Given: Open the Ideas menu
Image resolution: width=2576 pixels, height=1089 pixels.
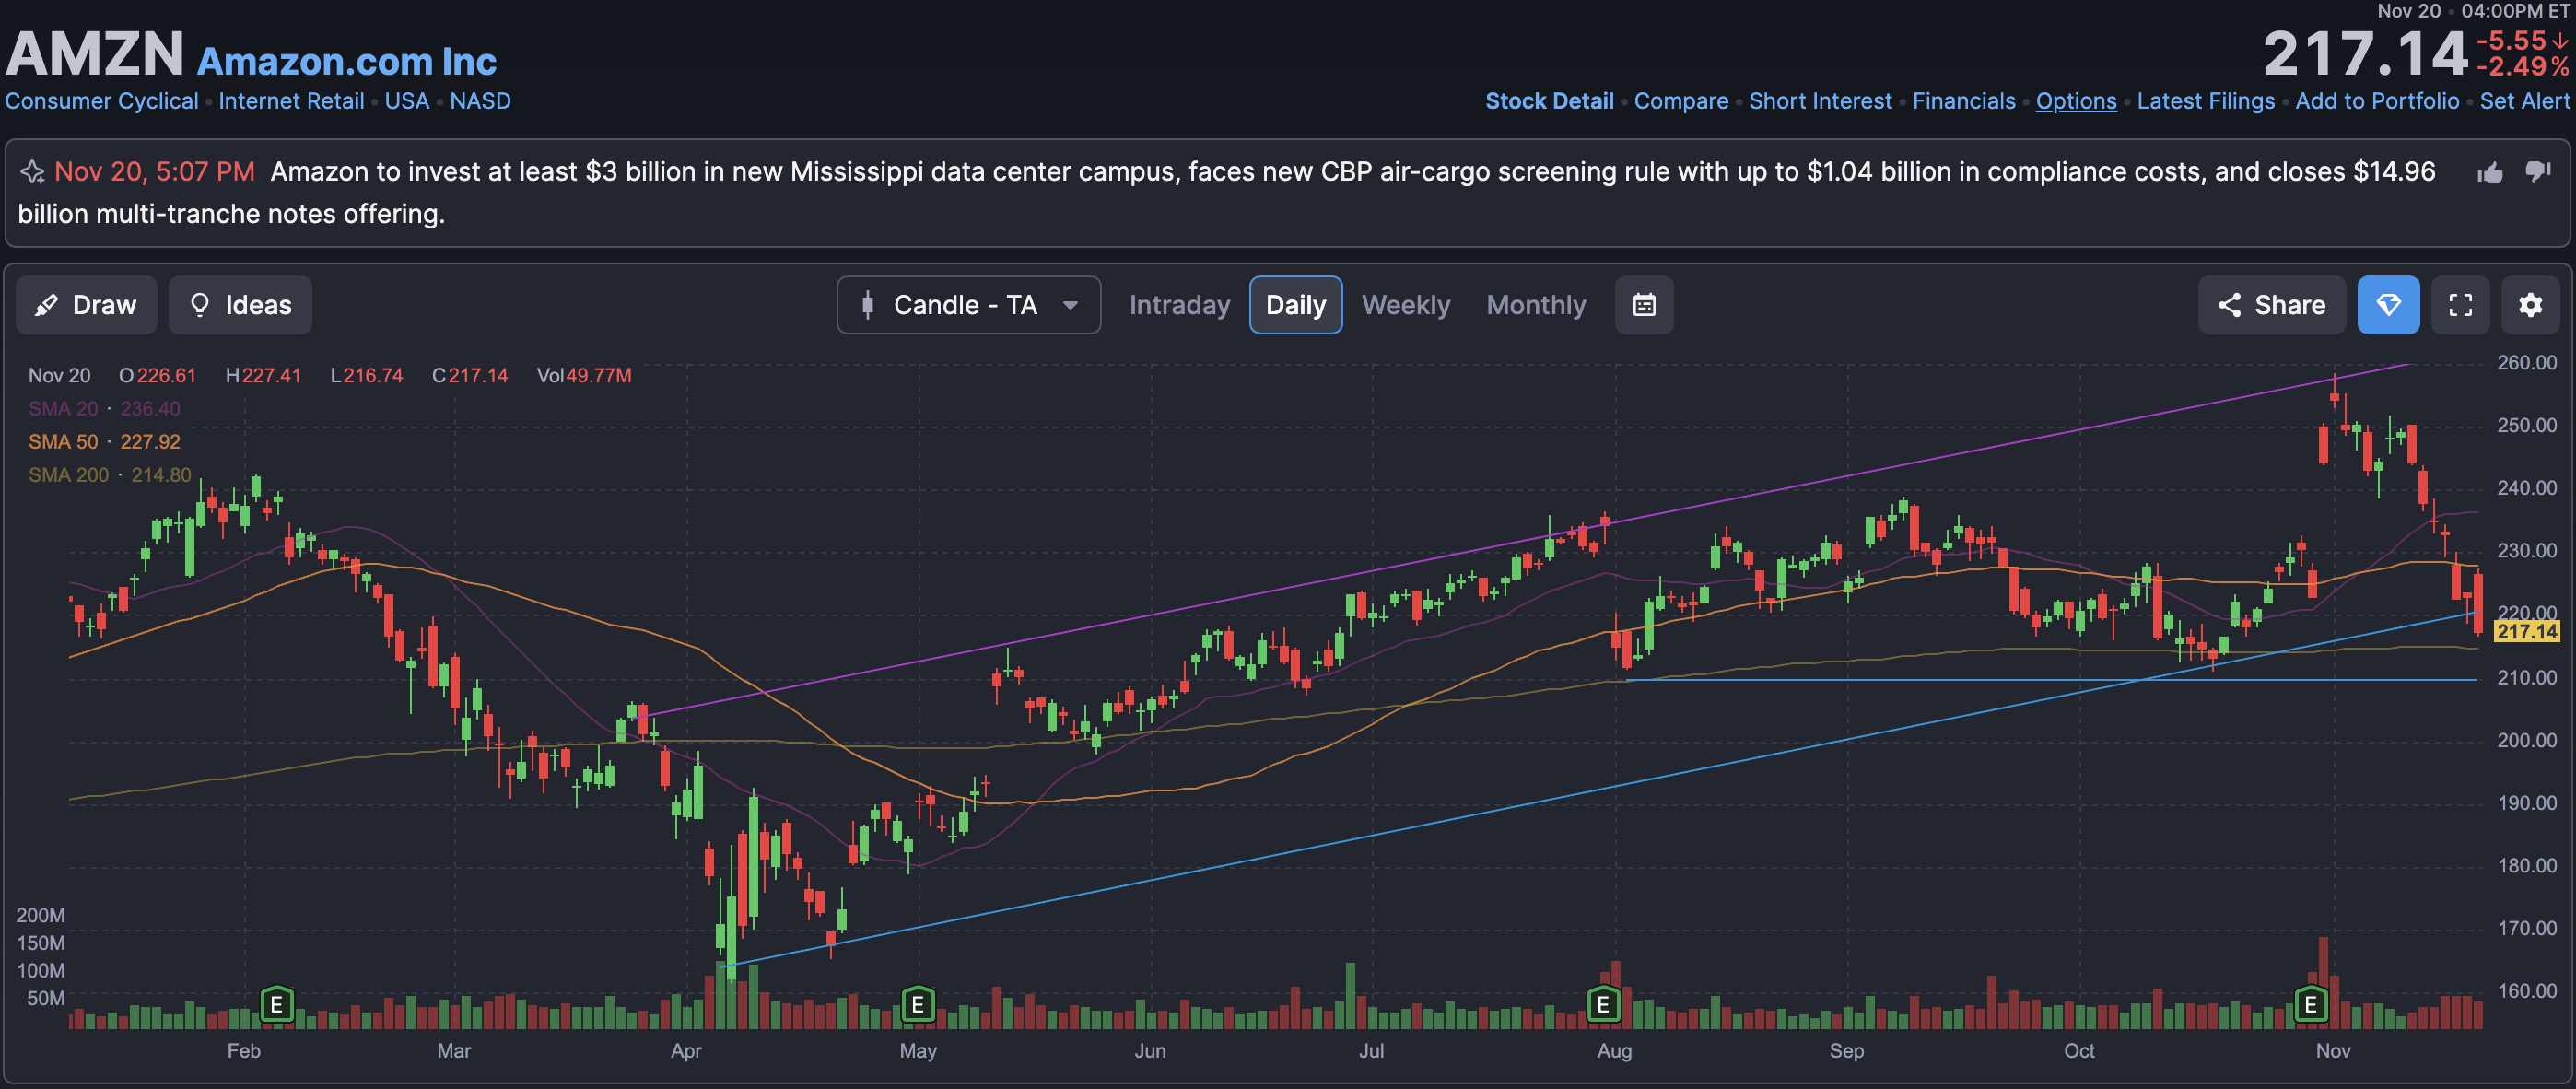Looking at the screenshot, I should click(x=240, y=305).
